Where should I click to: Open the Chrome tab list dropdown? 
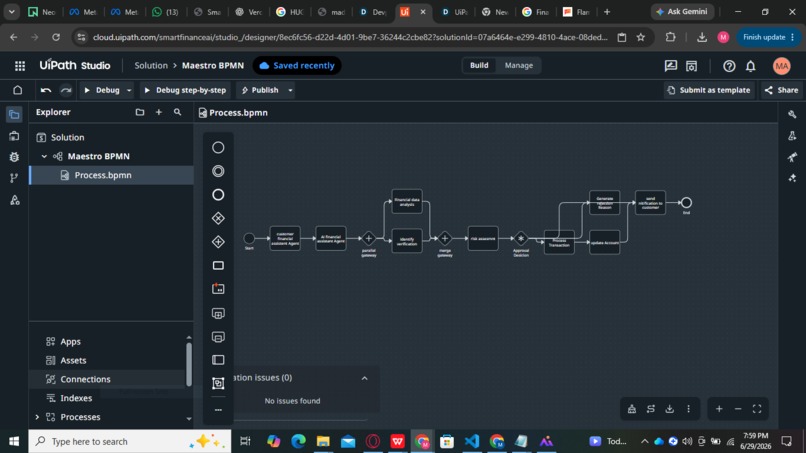click(x=11, y=11)
